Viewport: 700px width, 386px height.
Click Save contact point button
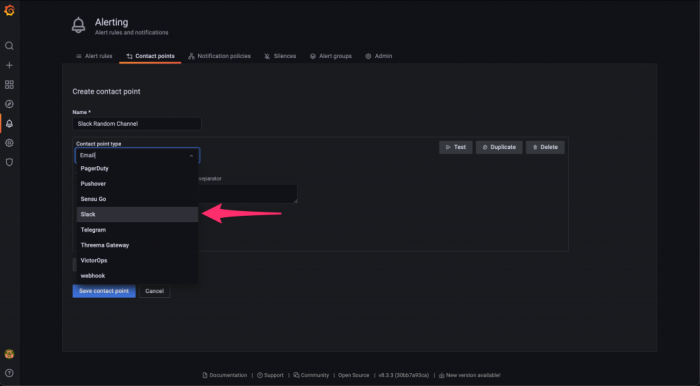pos(104,291)
